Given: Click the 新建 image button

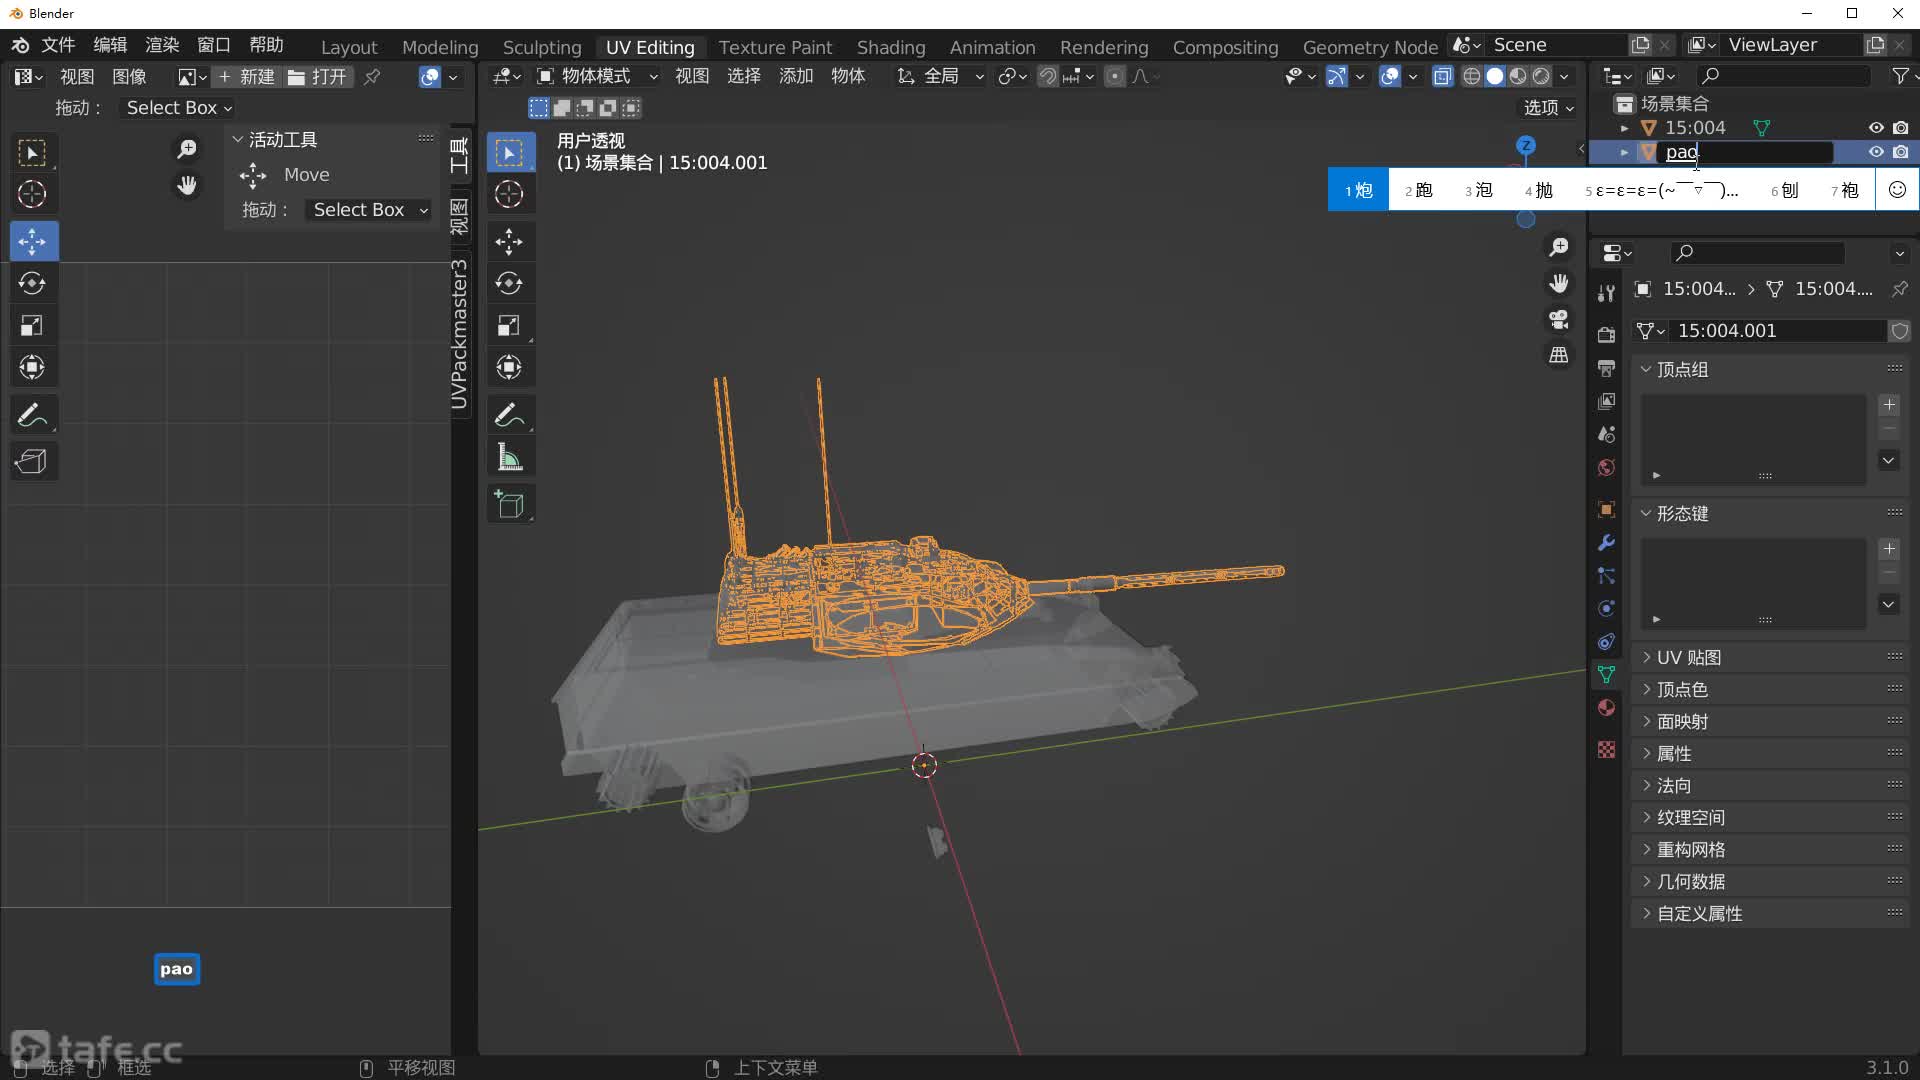Looking at the screenshot, I should (247, 76).
